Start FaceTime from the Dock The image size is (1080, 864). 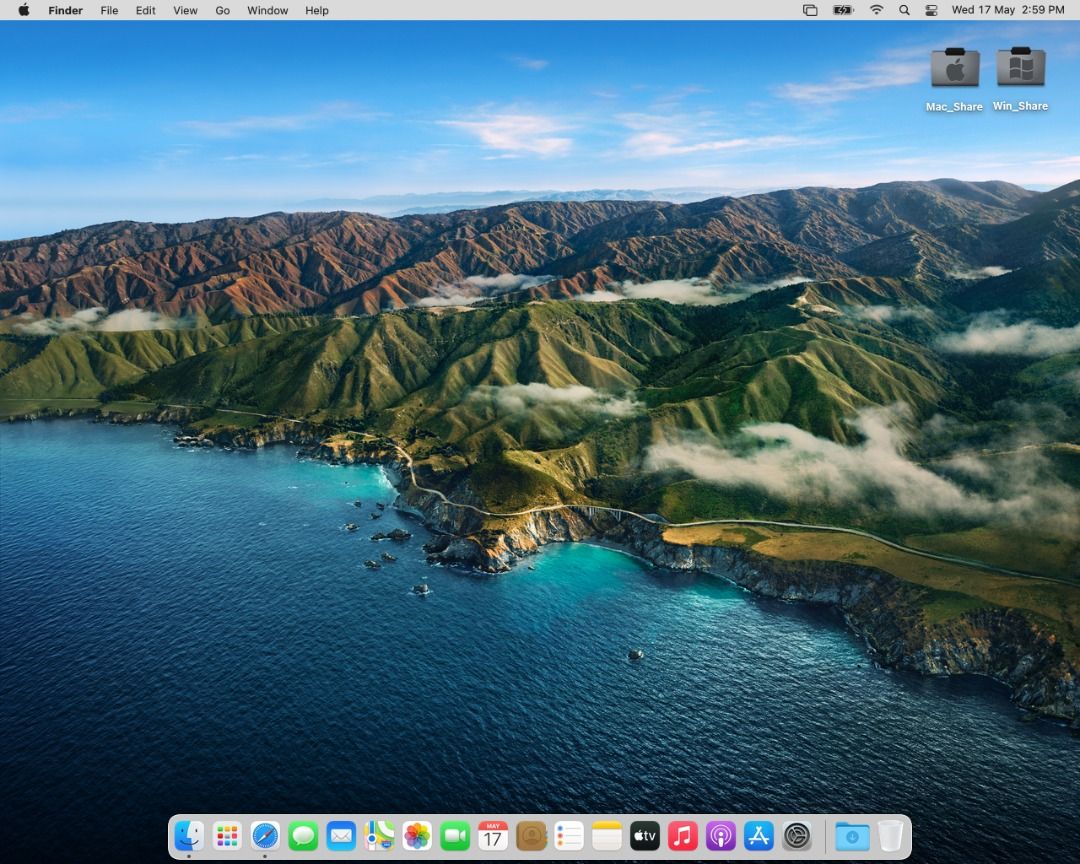pos(455,836)
